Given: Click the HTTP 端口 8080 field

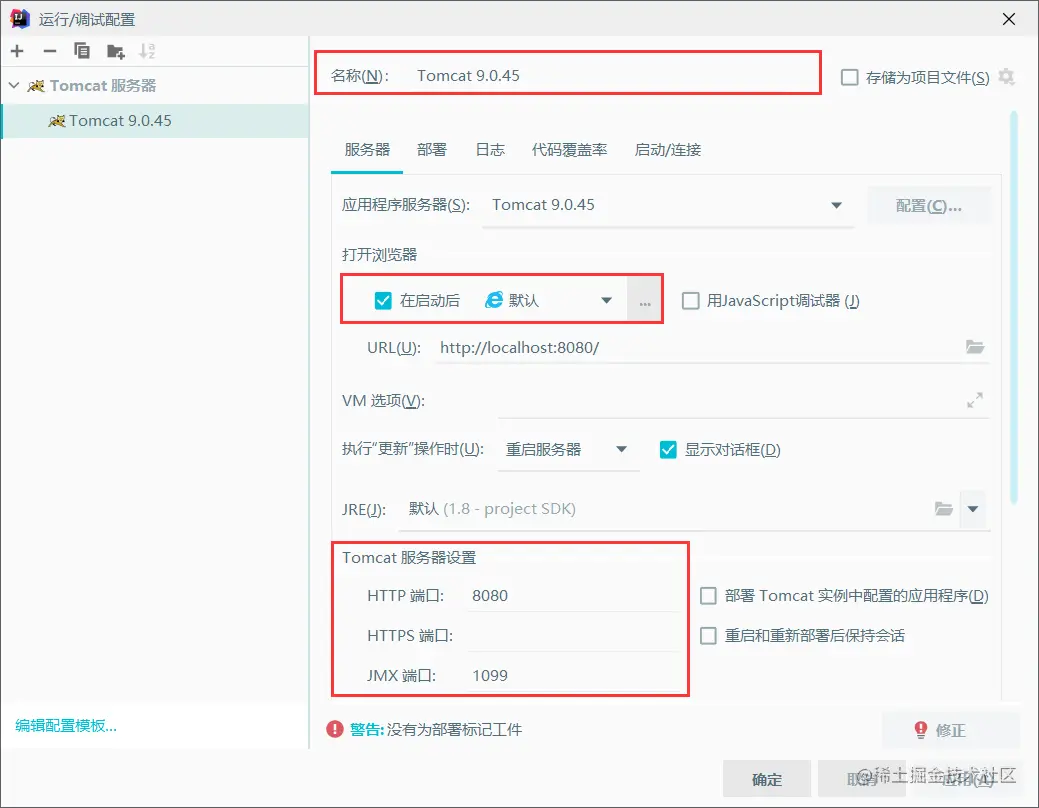Looking at the screenshot, I should (x=574, y=596).
